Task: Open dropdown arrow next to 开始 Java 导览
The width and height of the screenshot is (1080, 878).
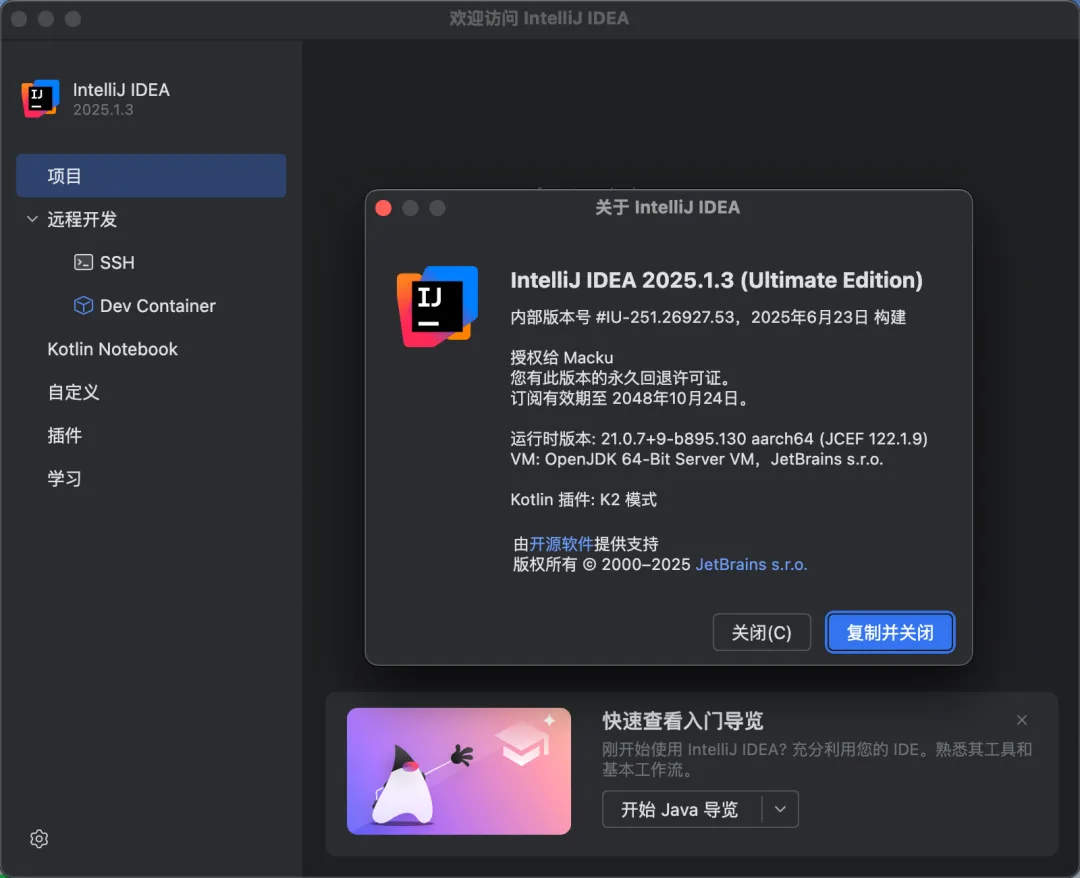Action: [780, 809]
